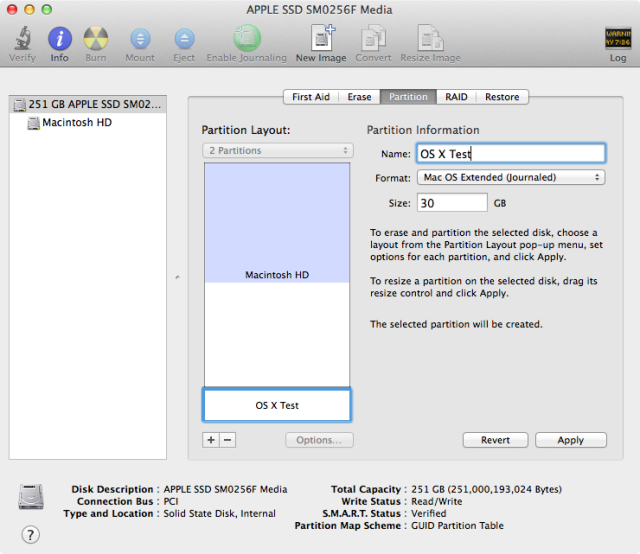Select the OS X Test partition block
Image resolution: width=640 pixels, height=554 pixels.
(x=277, y=405)
